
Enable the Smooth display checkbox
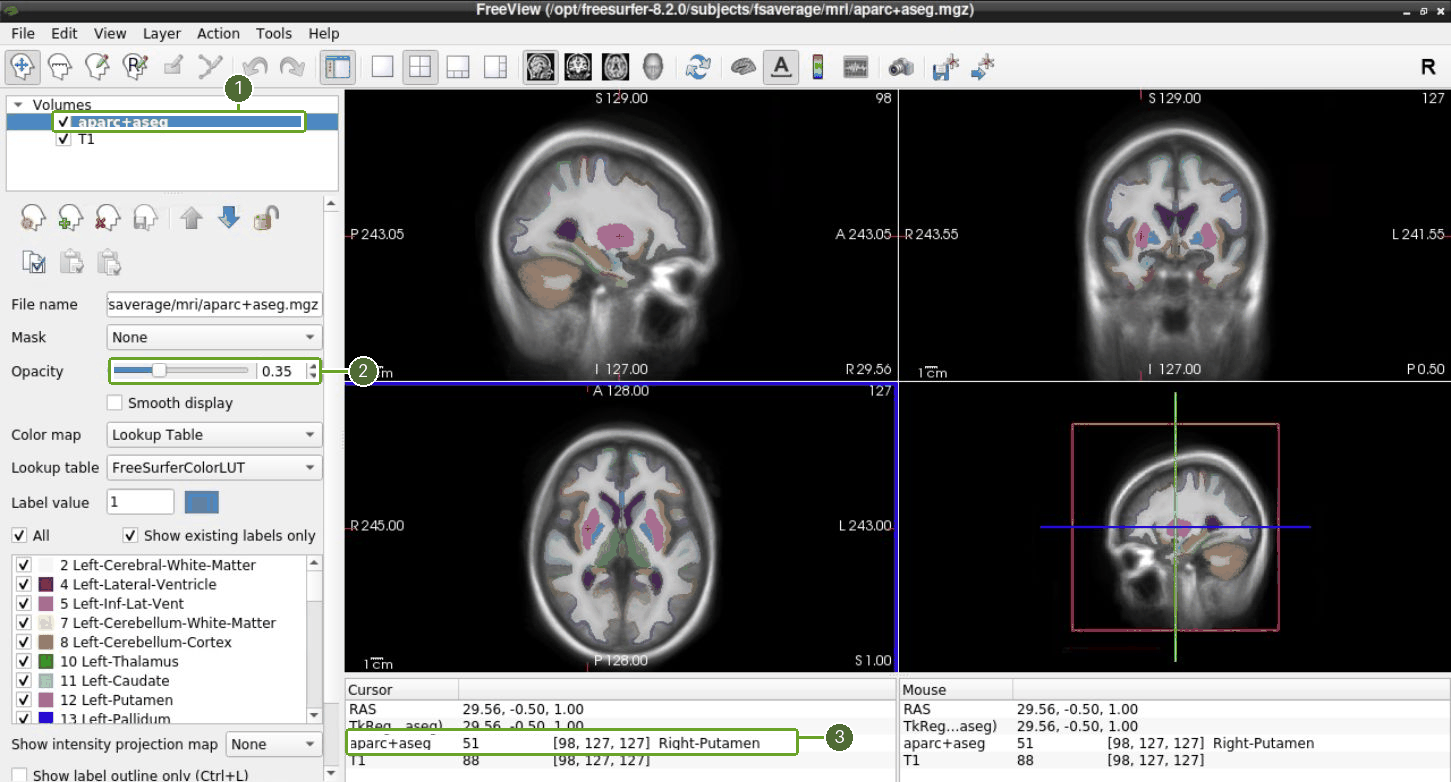pos(115,403)
